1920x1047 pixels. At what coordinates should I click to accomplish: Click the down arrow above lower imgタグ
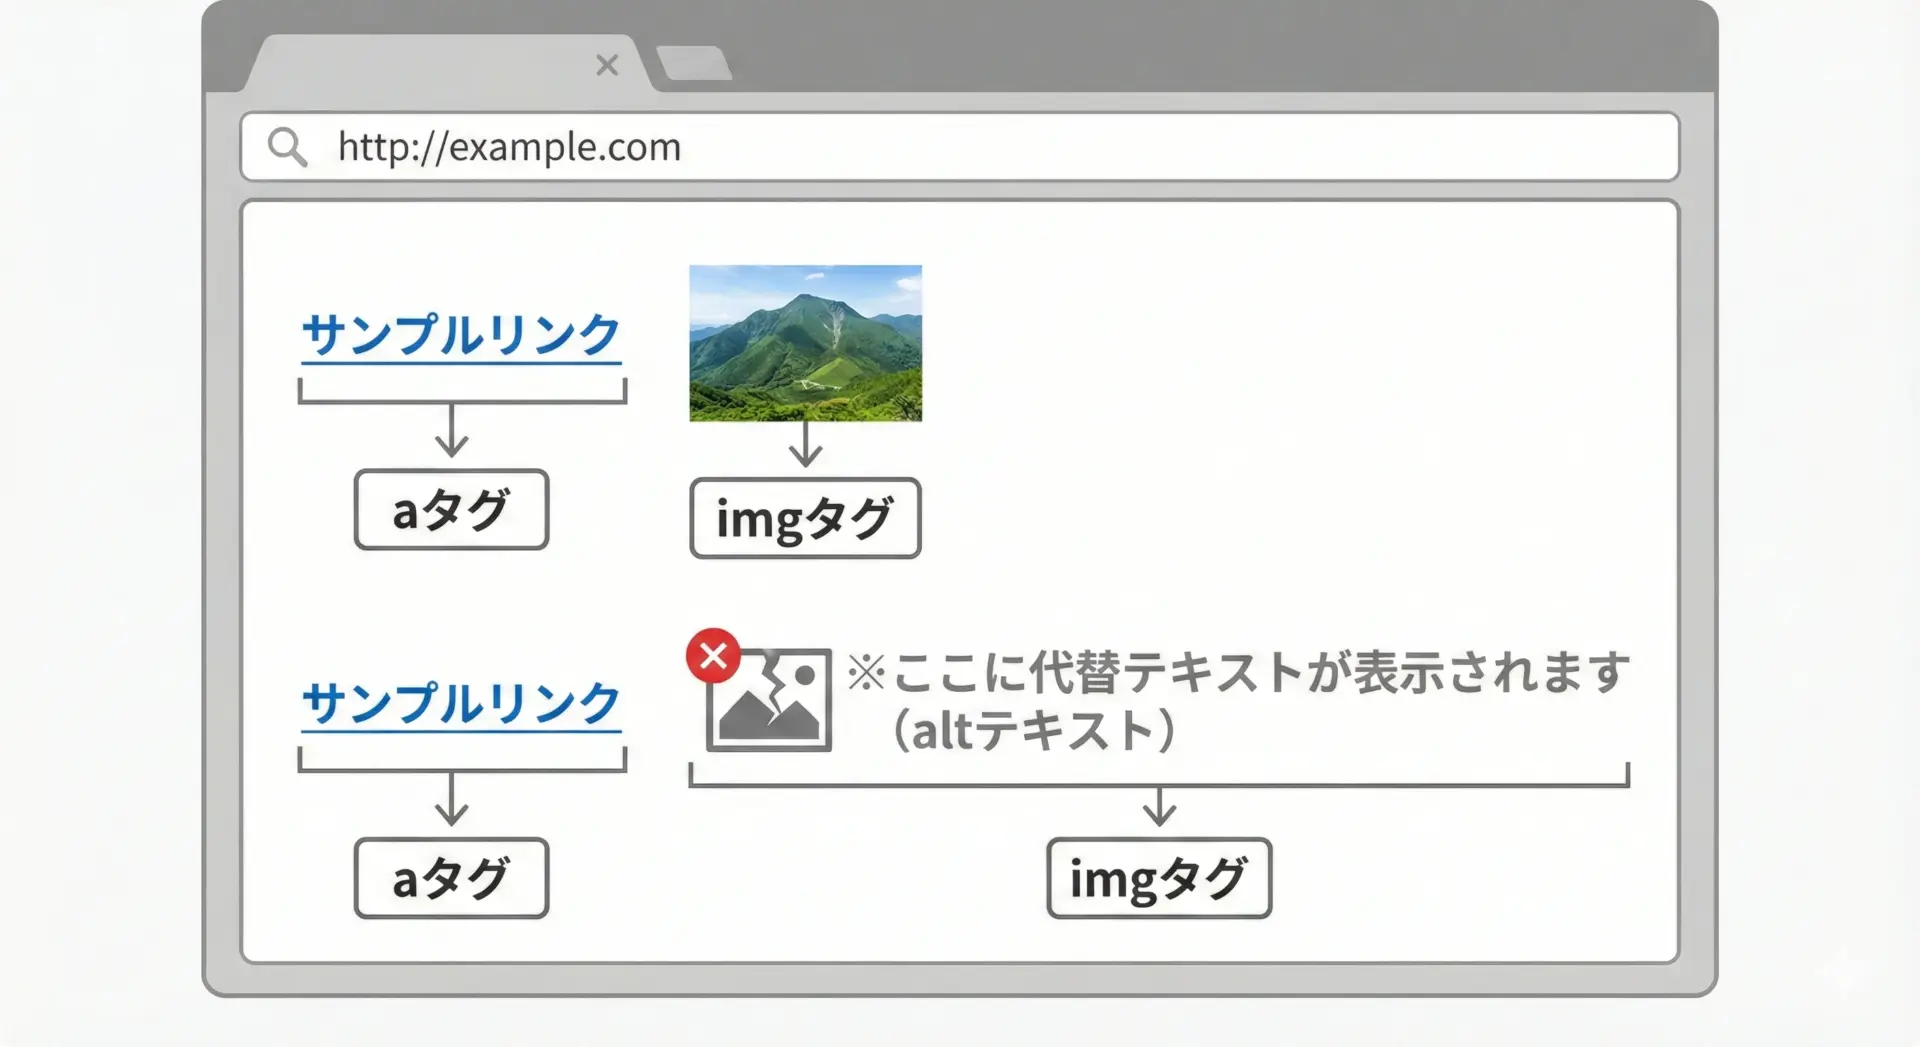pos(1159,807)
